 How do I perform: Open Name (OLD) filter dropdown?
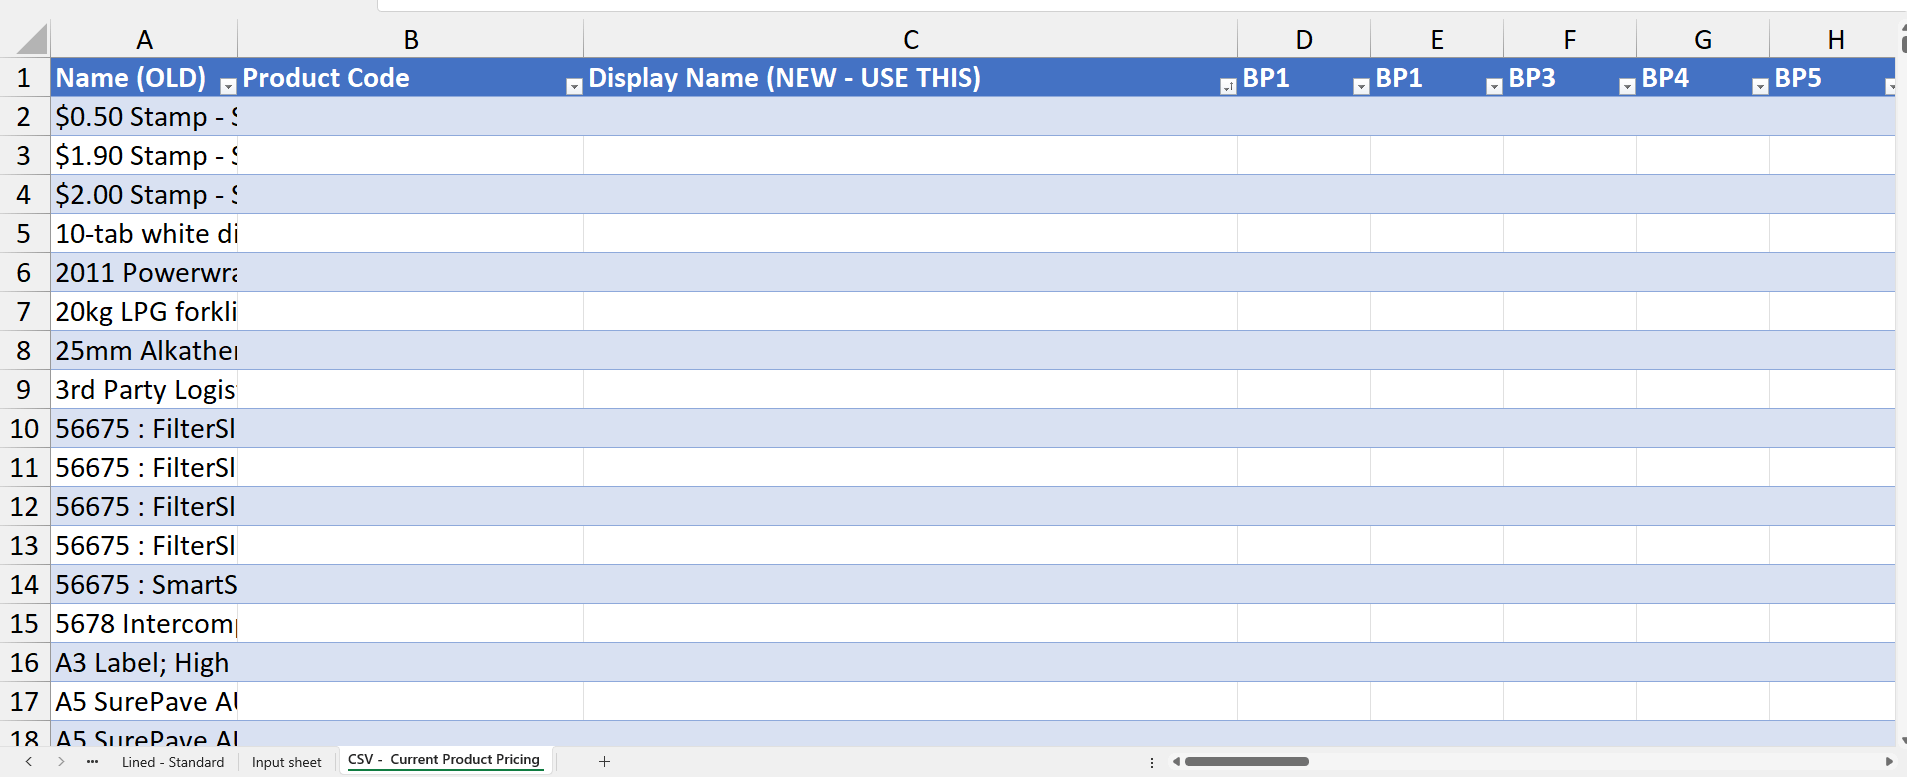(x=228, y=87)
